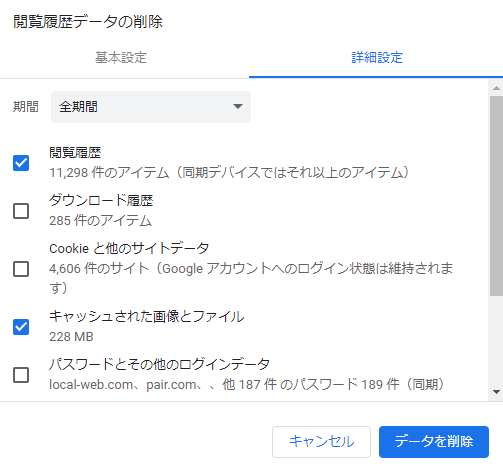Click the パスワードとその他のログインデータ label
The height and width of the screenshot is (468, 503).
pyautogui.click(x=159, y=364)
